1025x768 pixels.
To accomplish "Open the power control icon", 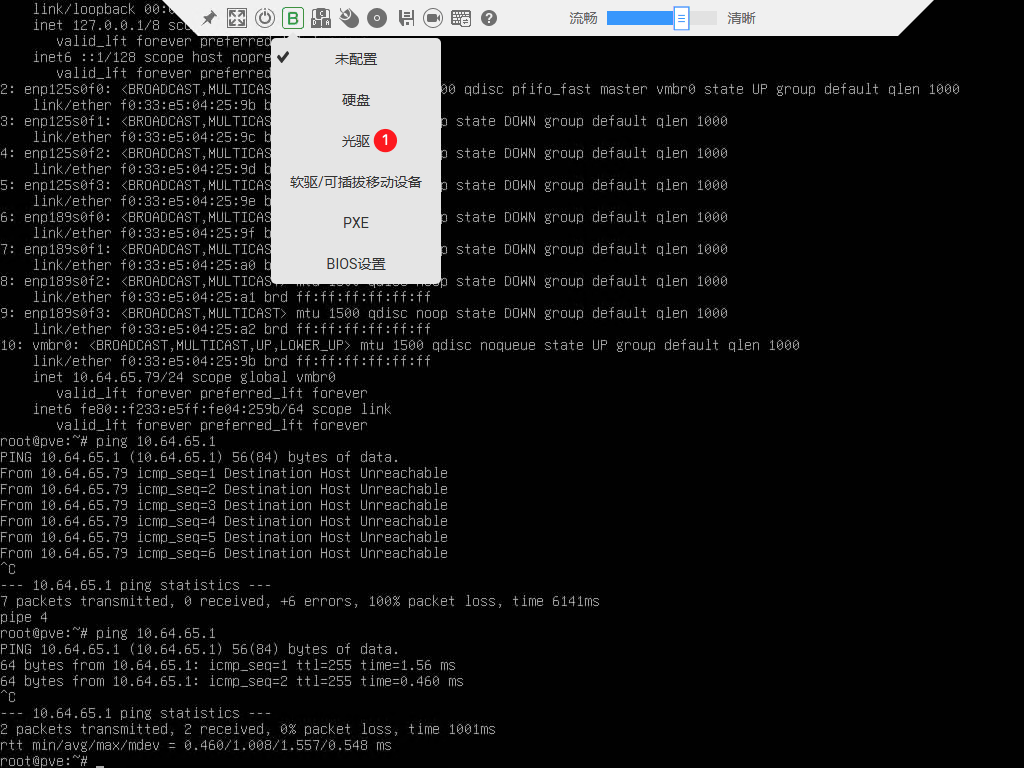I will [264, 17].
